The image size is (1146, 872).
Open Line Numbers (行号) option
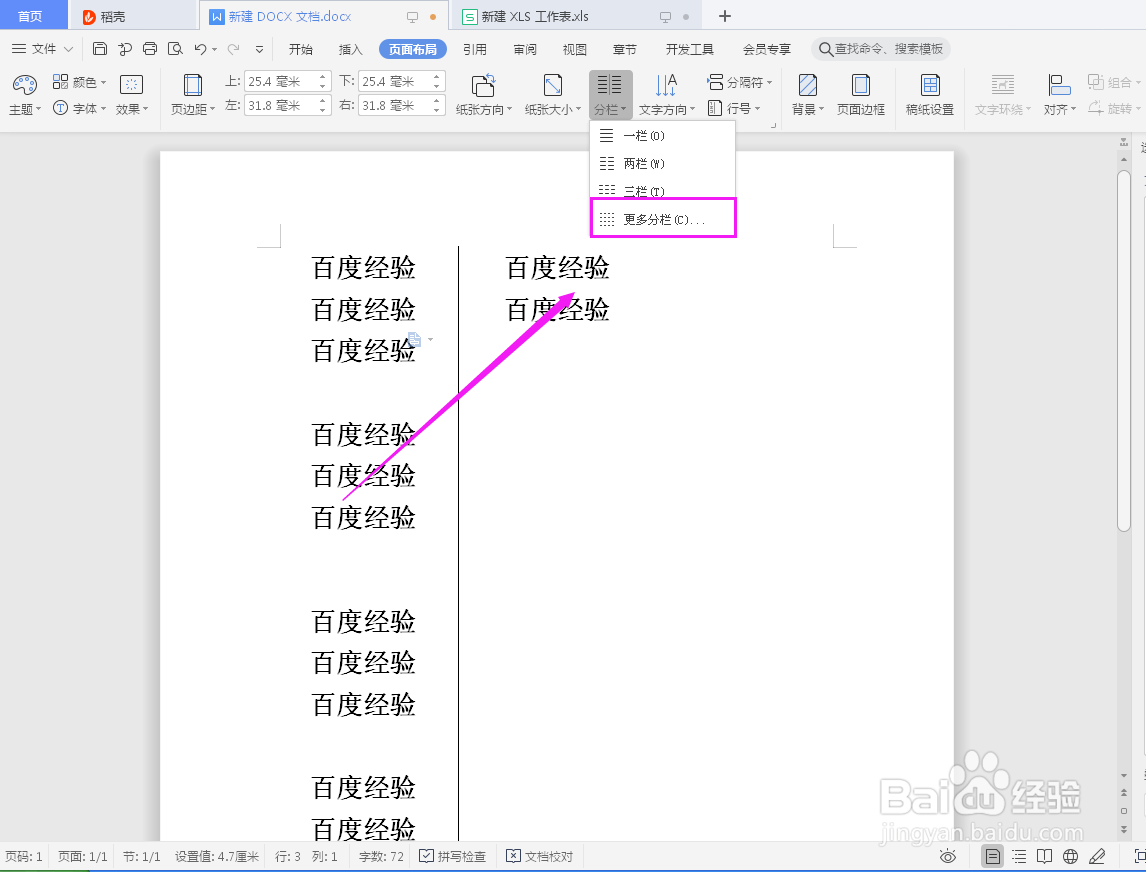tap(735, 108)
